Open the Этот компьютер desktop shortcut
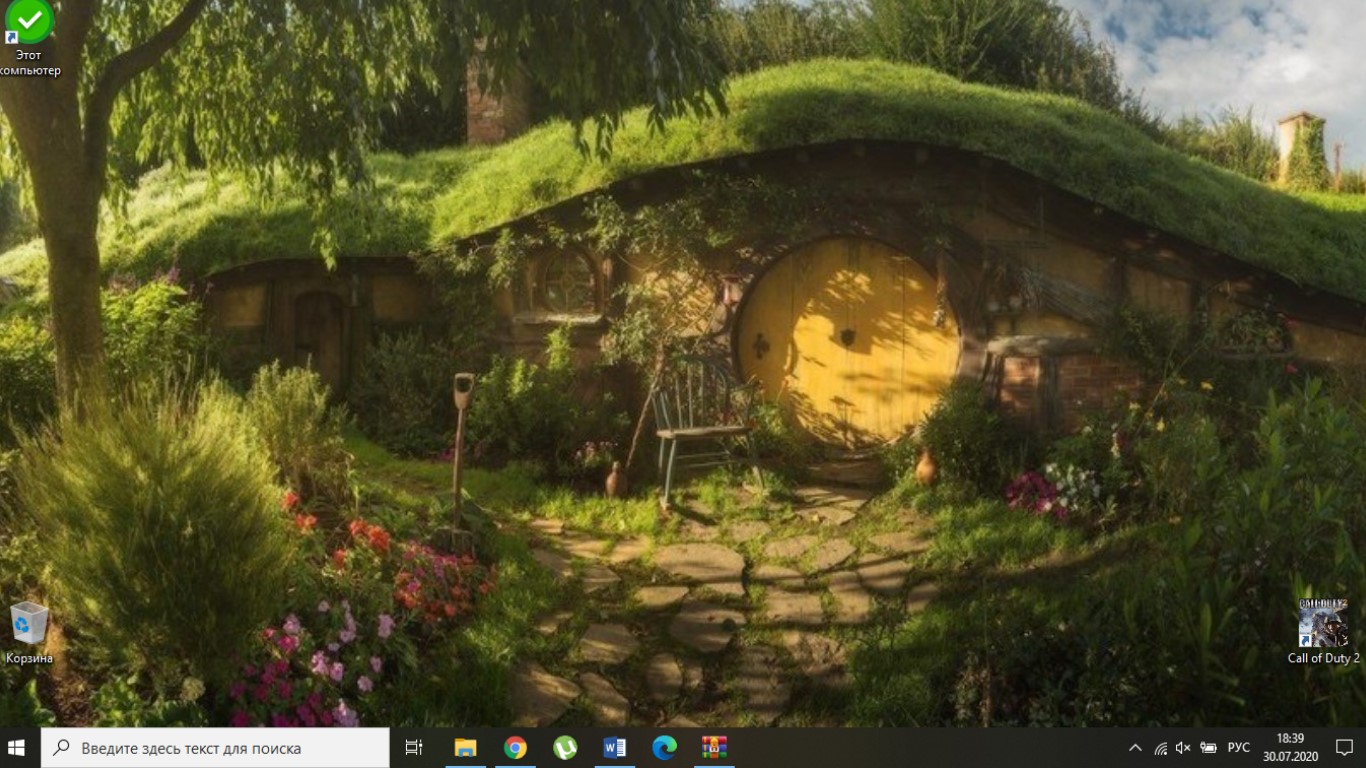The height and width of the screenshot is (768, 1366). (29, 38)
